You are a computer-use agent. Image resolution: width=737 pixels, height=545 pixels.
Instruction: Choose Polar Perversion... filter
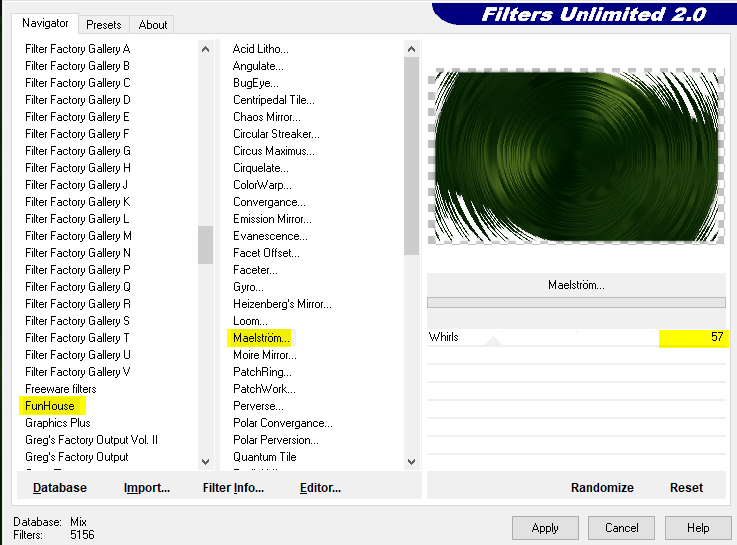(x=275, y=440)
